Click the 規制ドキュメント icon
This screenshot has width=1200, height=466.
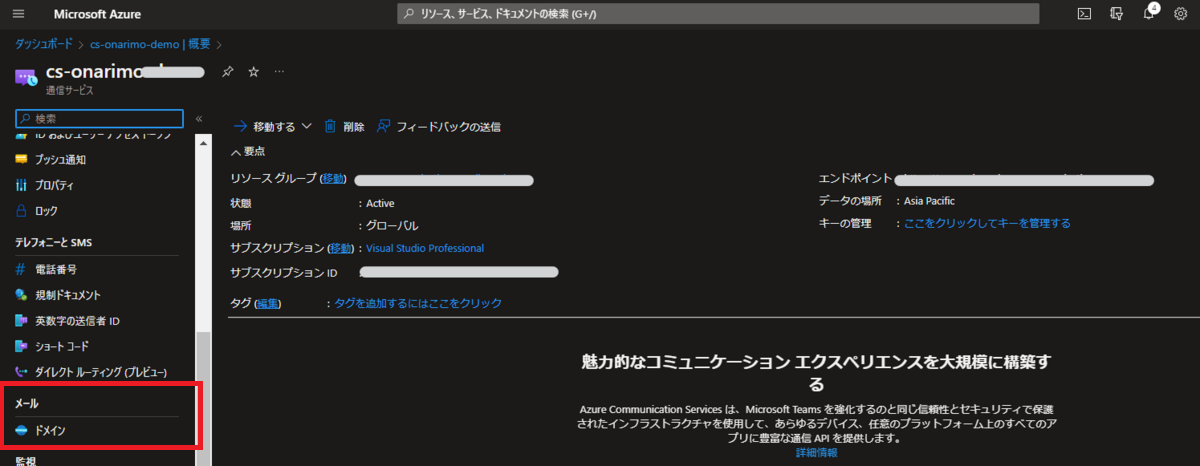coord(21,296)
